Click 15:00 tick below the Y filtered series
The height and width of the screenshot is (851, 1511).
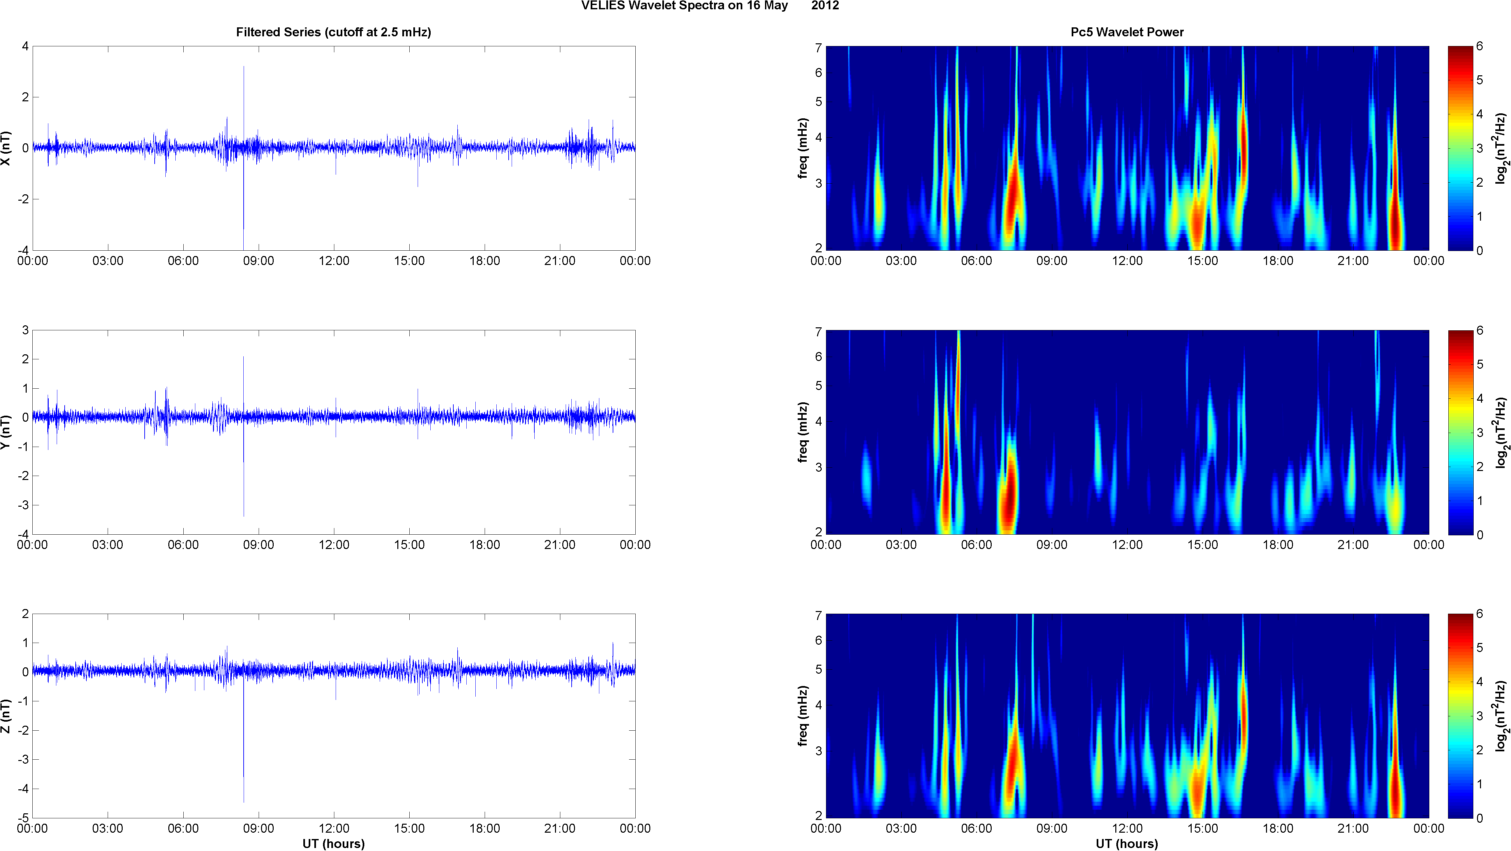(x=410, y=545)
